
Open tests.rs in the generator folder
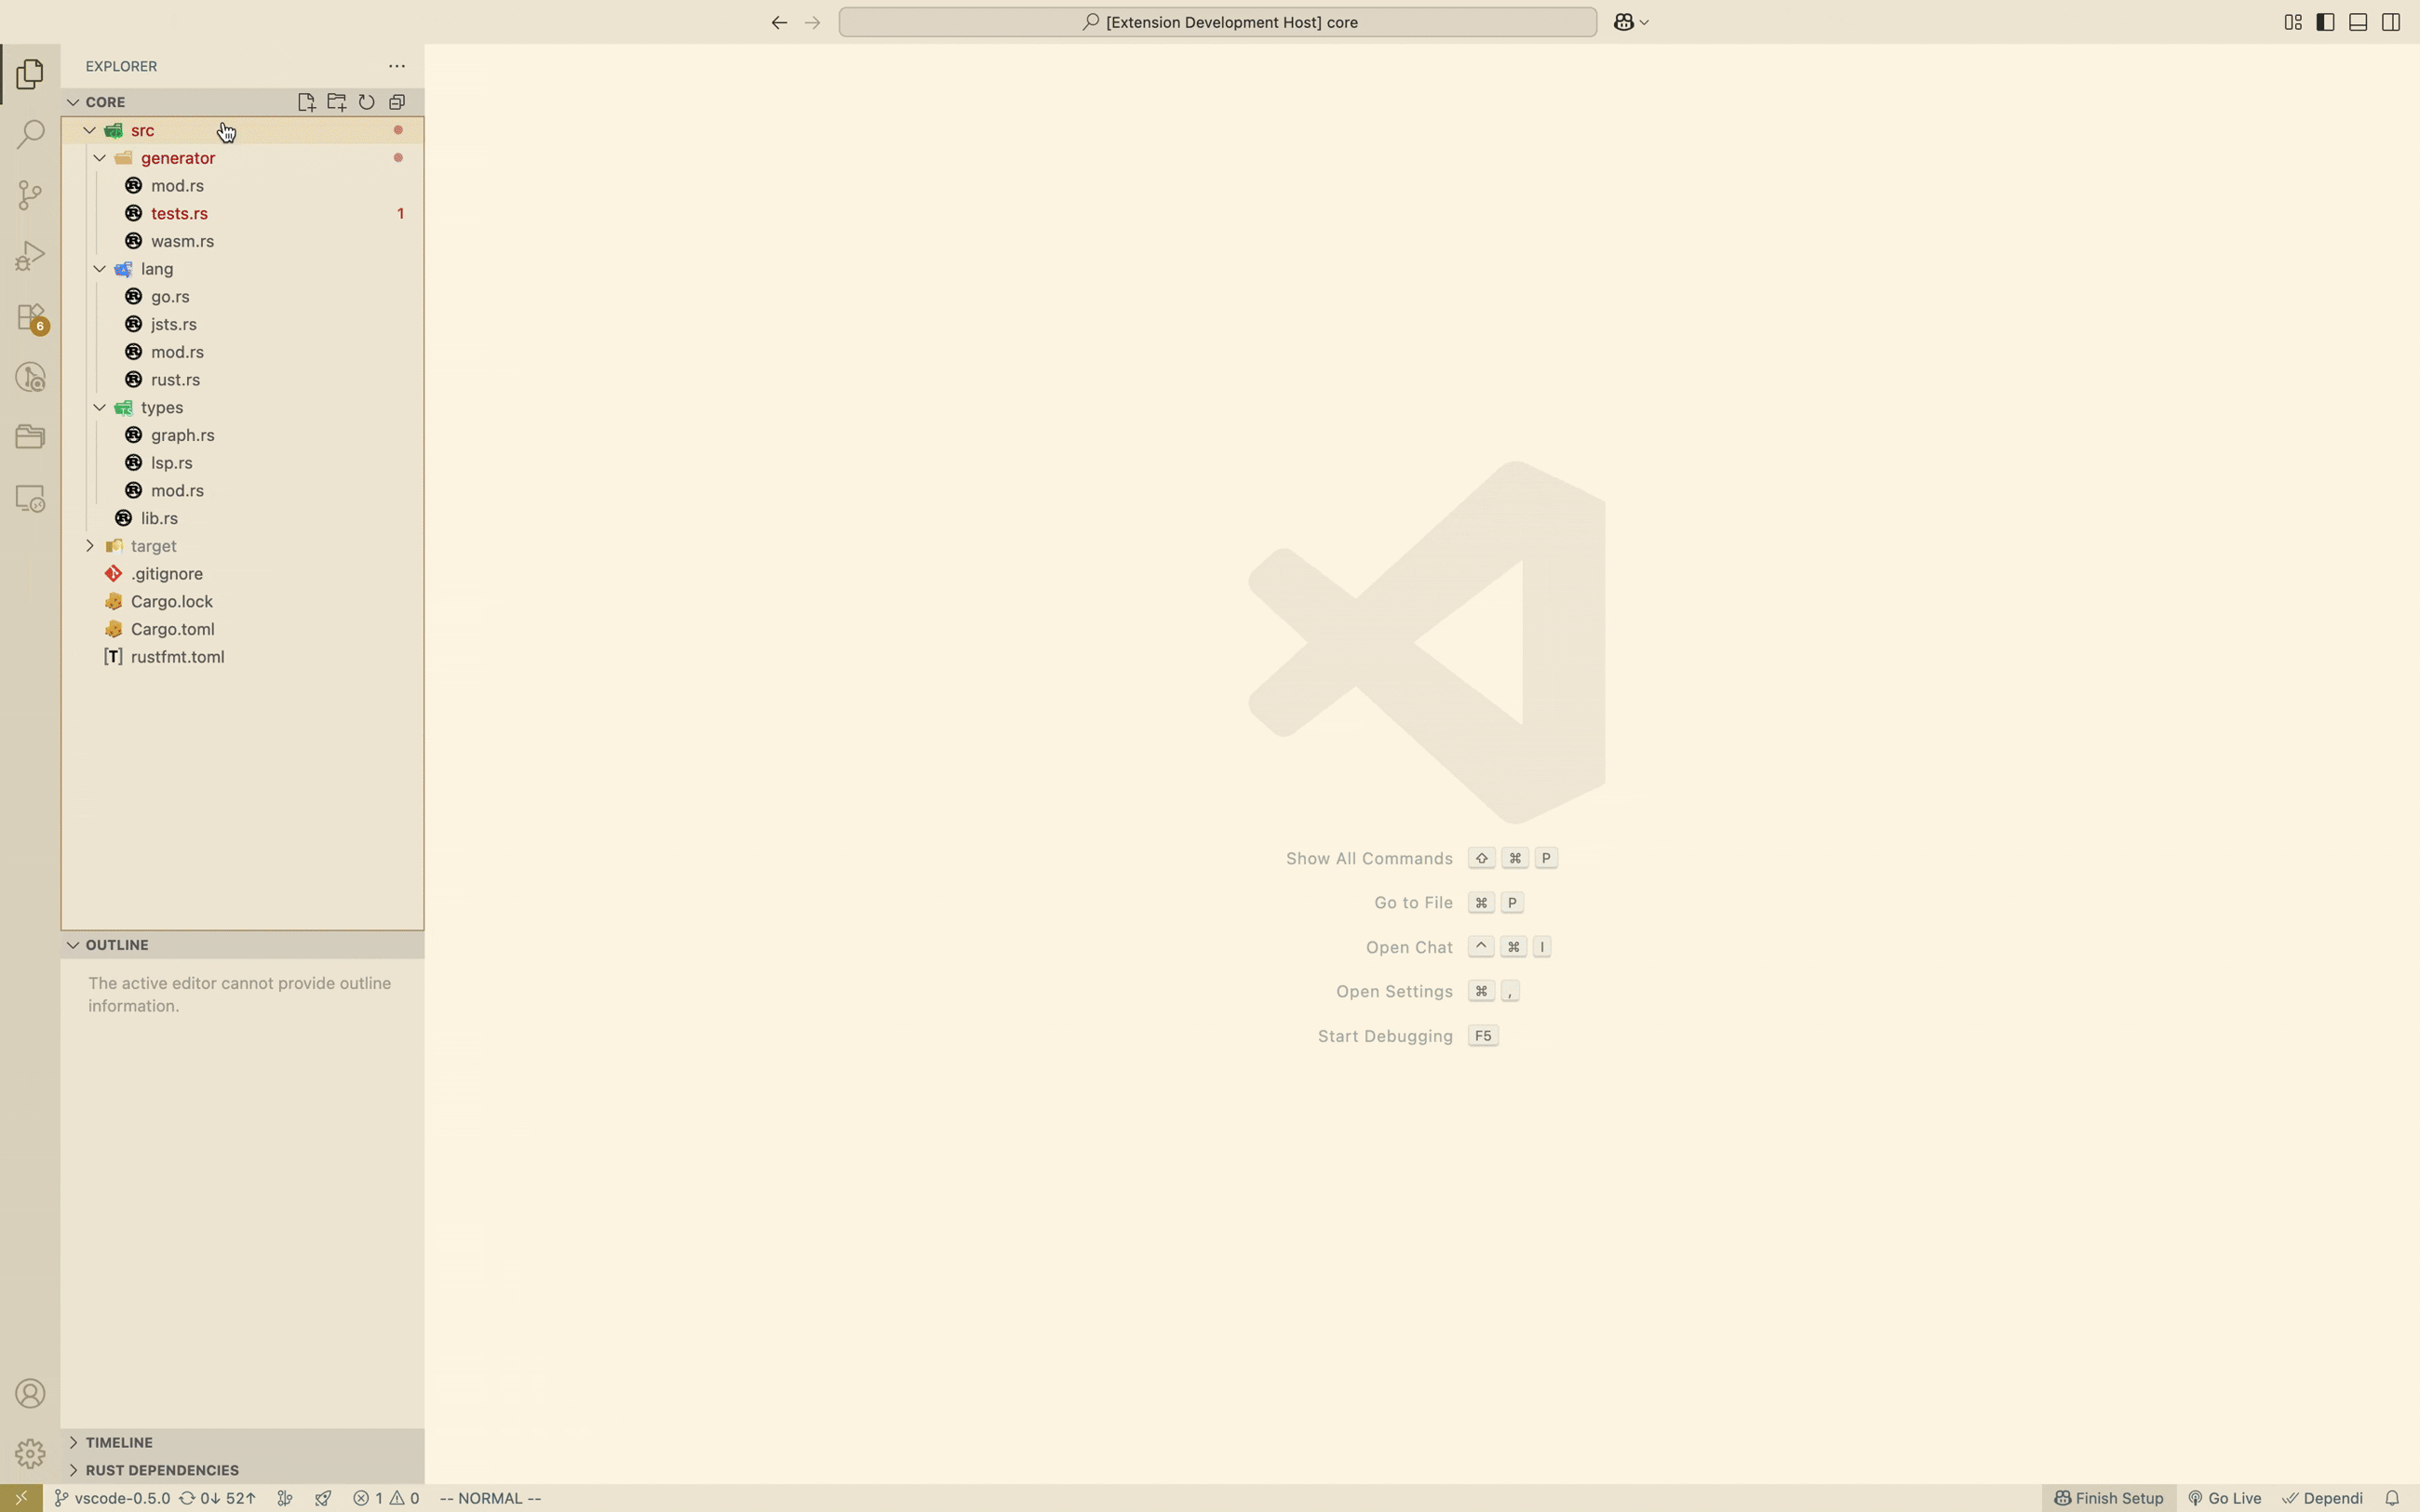coord(179,213)
